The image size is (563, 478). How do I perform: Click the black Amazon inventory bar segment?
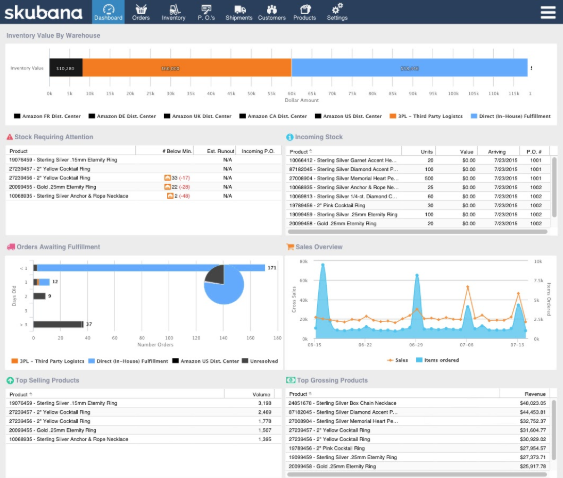click(66, 68)
